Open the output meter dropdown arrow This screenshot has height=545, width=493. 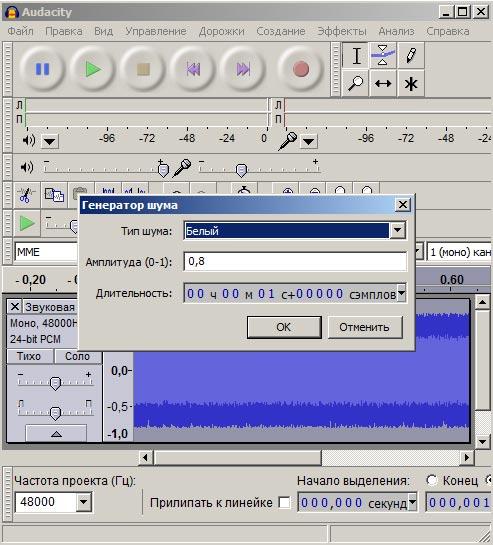click(x=50, y=141)
